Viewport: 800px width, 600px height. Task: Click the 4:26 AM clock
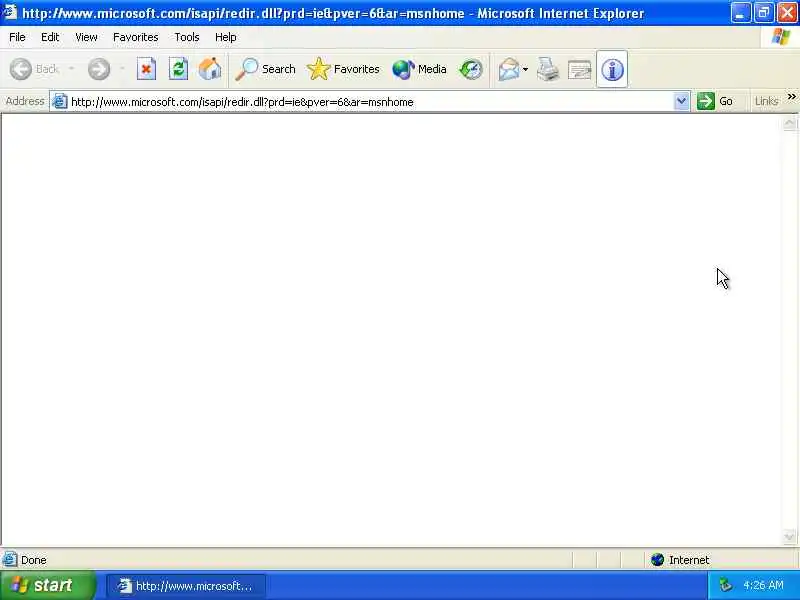[763, 585]
